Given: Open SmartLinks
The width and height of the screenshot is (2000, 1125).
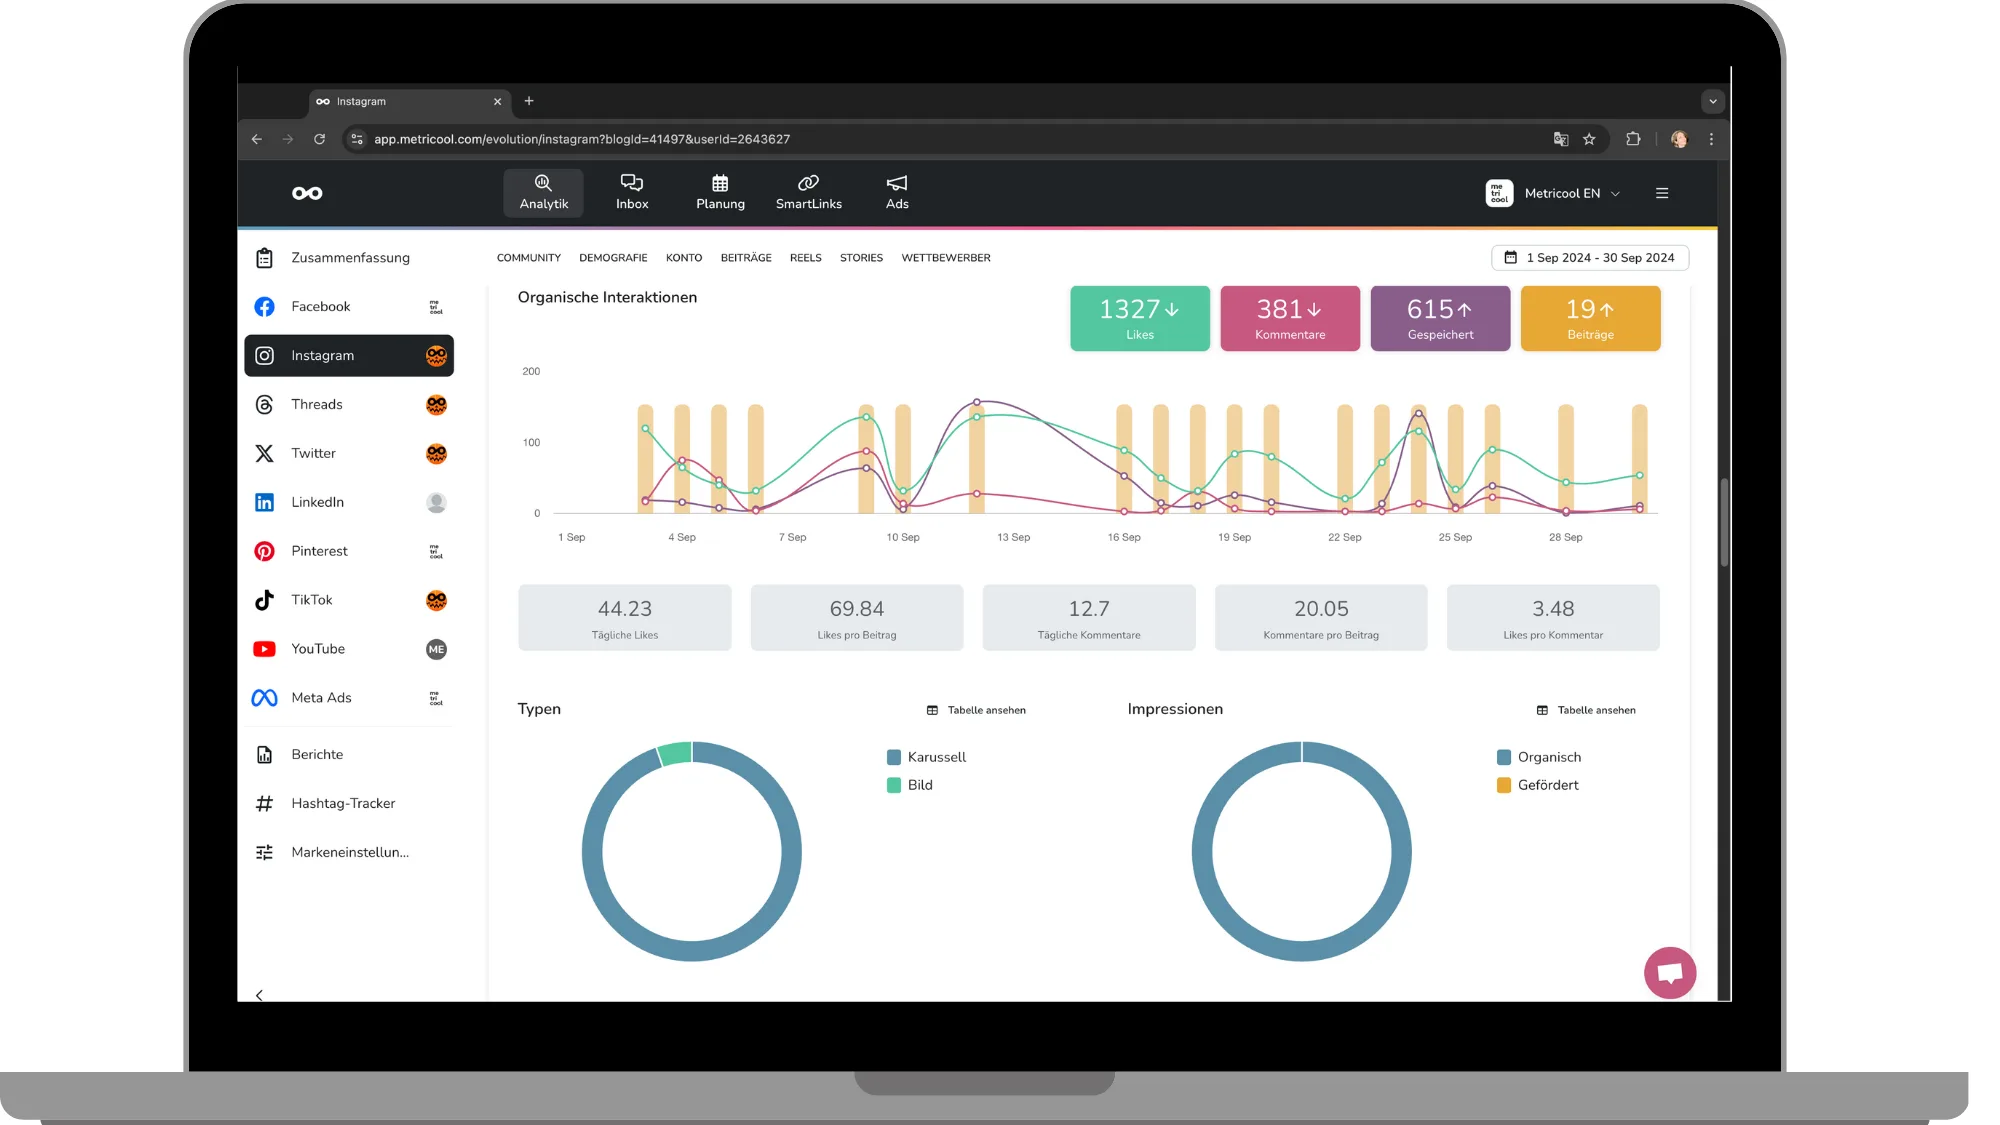Looking at the screenshot, I should (x=808, y=193).
